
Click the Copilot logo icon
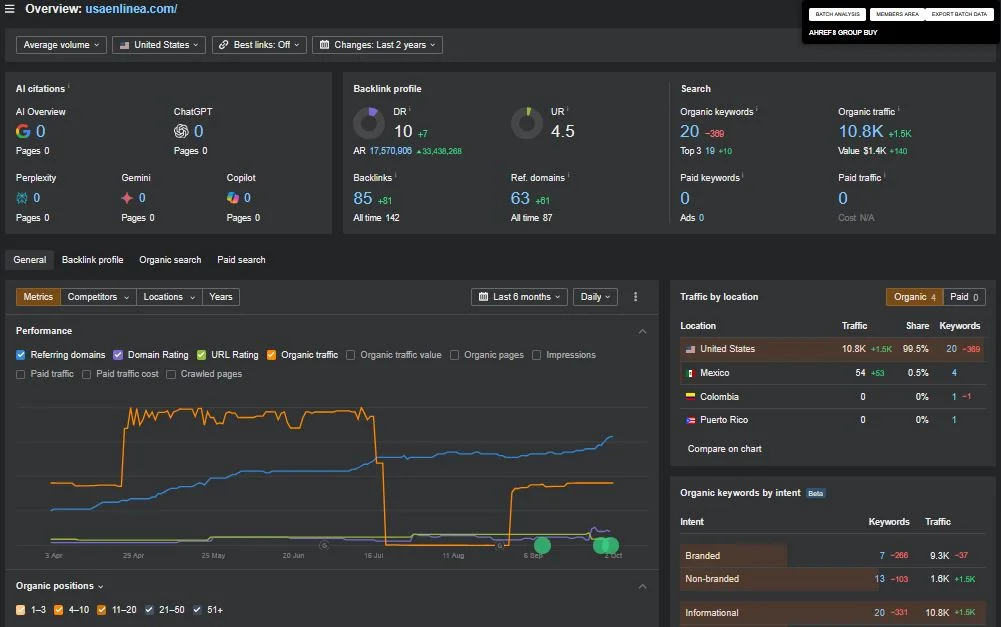point(232,198)
